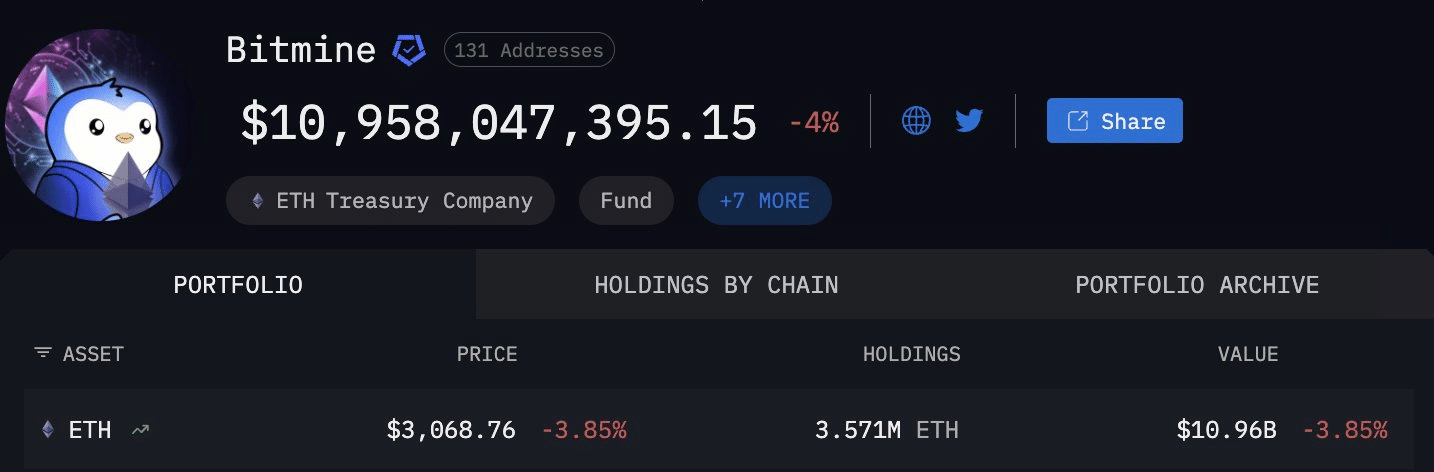
Task: Click the ETH asset name link
Action: tap(89, 430)
